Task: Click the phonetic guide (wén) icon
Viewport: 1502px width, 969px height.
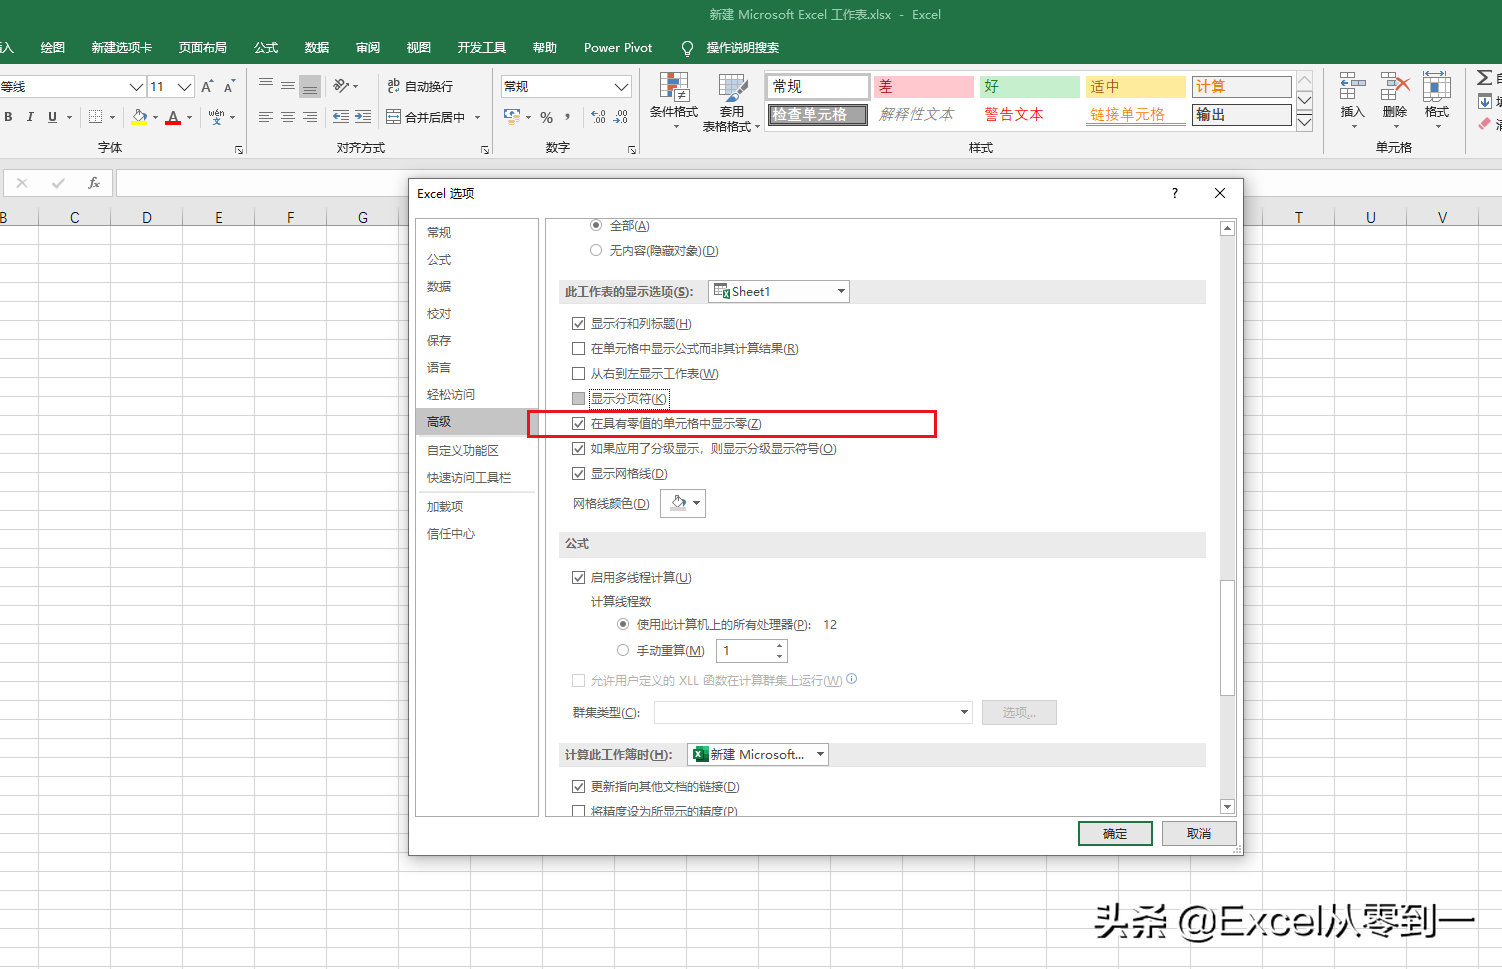Action: 216,117
